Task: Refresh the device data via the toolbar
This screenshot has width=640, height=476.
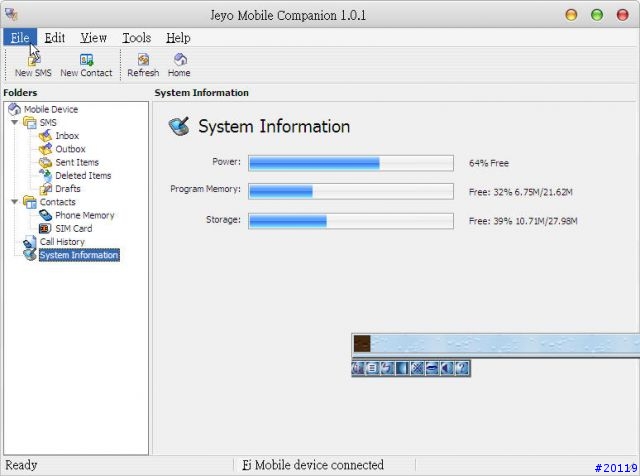Action: [143, 65]
